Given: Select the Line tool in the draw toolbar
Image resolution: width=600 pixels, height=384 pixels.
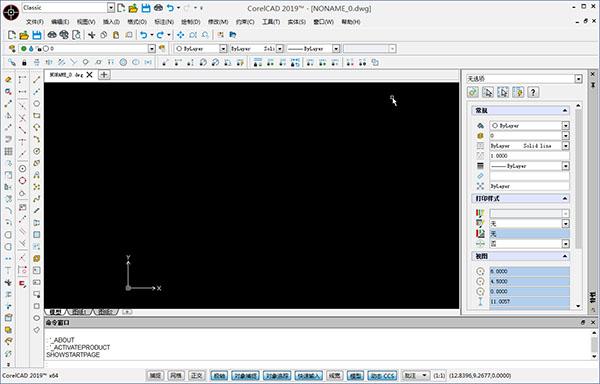Looking at the screenshot, I should pyautogui.click(x=36, y=80).
